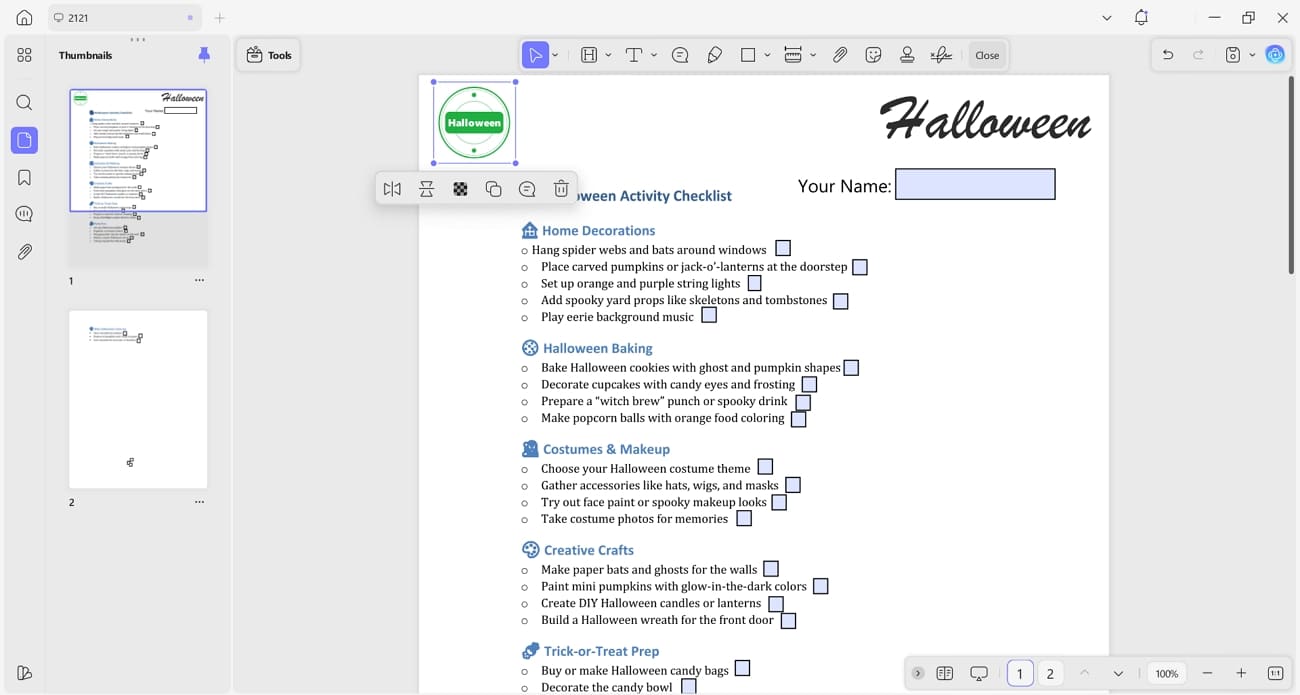Image resolution: width=1300 pixels, height=695 pixels.
Task: Open the Measure tool dropdown arrow
Action: point(812,55)
